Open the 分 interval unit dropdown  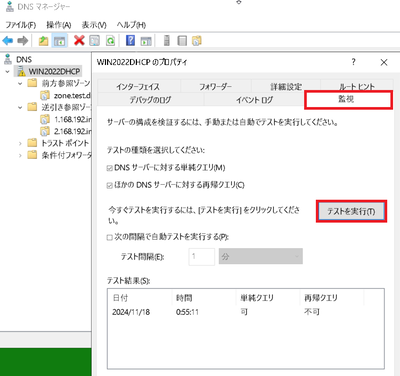261,256
